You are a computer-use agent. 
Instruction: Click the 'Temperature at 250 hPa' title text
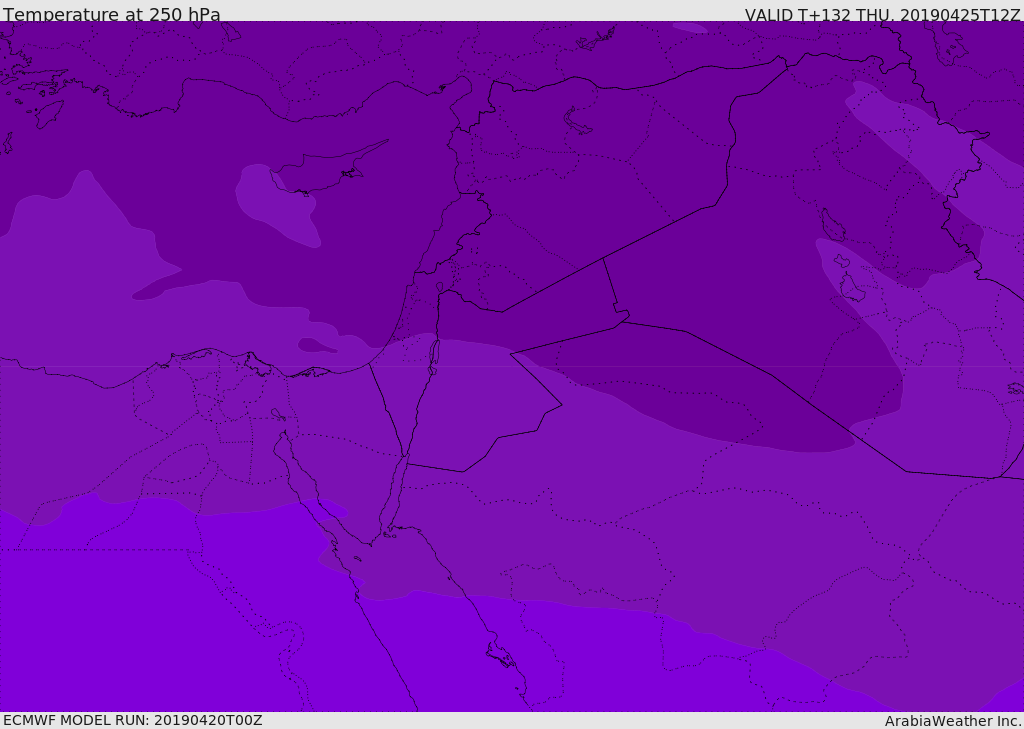coord(112,14)
